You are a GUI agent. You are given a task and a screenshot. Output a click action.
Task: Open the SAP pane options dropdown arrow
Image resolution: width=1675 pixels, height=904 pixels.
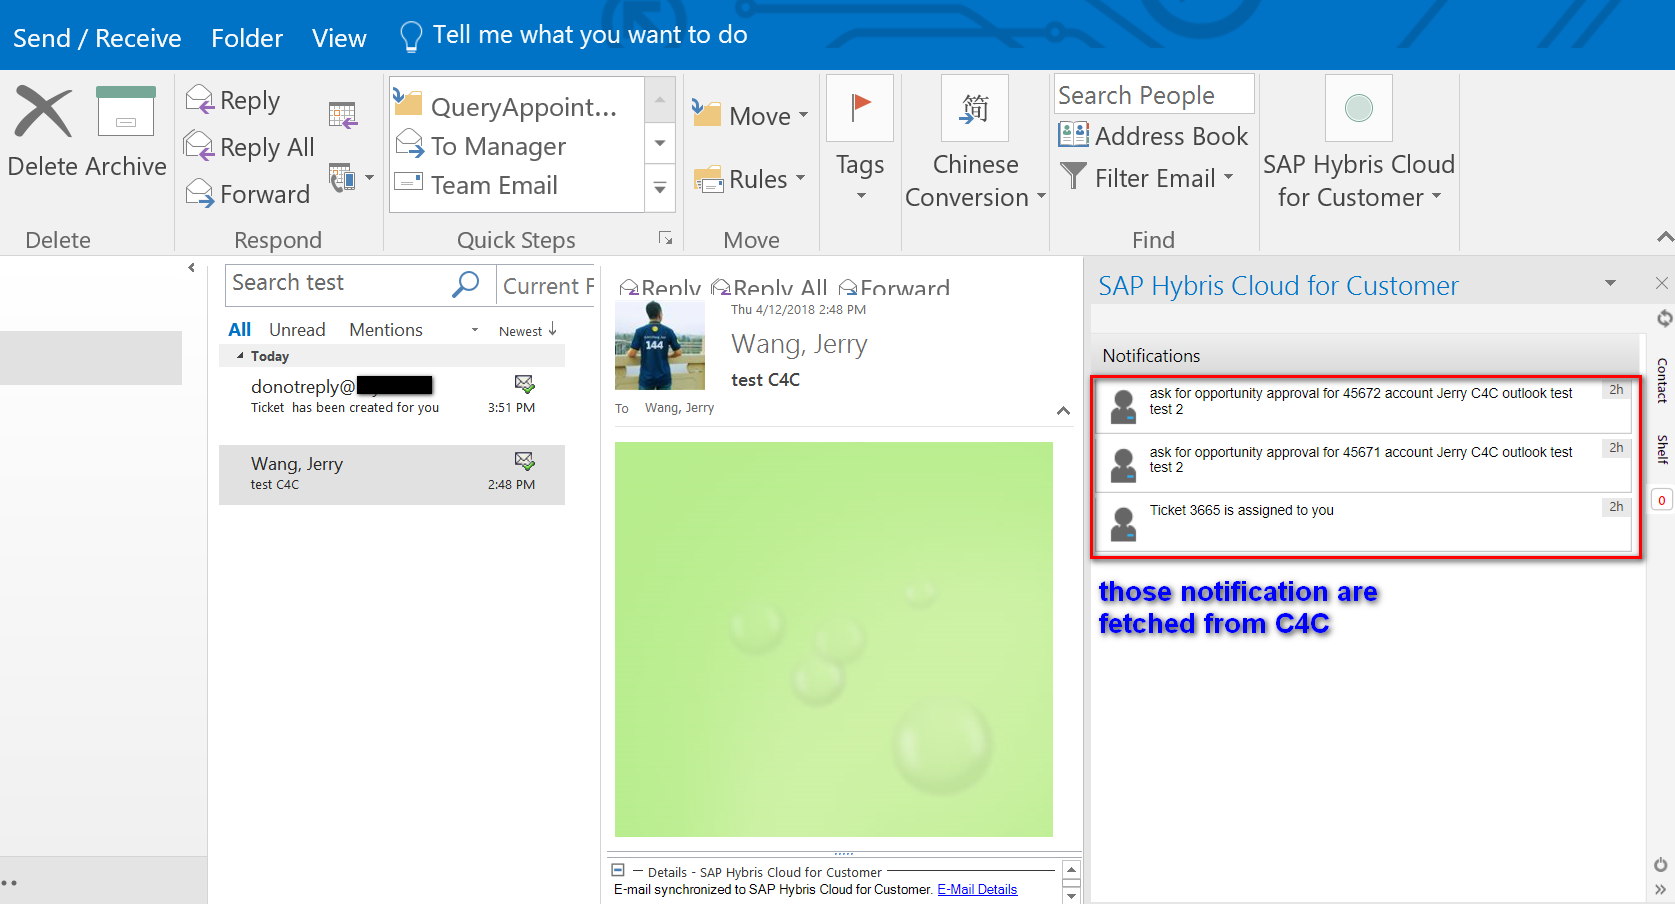click(1610, 283)
